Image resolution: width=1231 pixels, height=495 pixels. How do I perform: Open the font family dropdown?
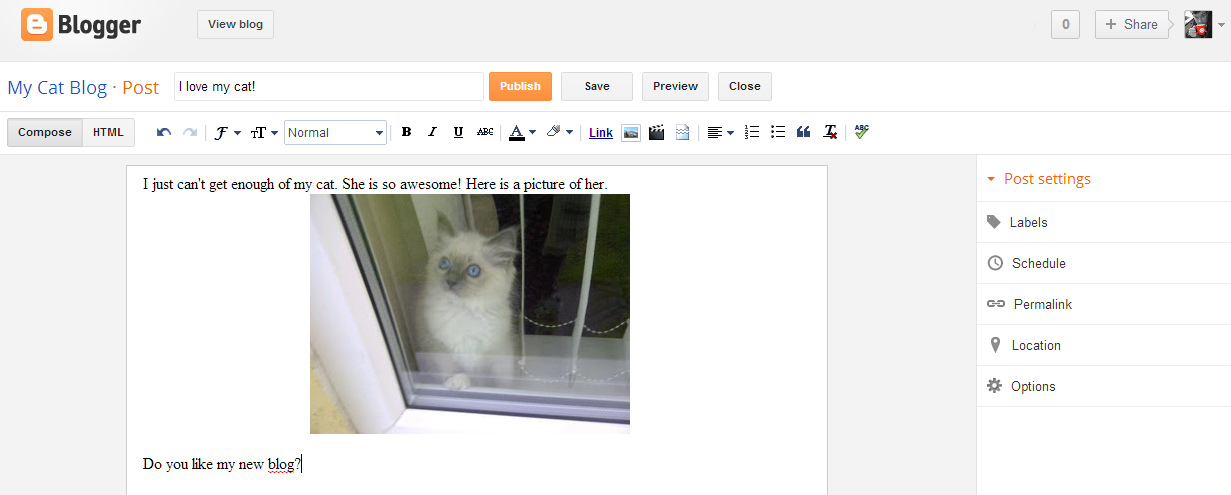(227, 133)
